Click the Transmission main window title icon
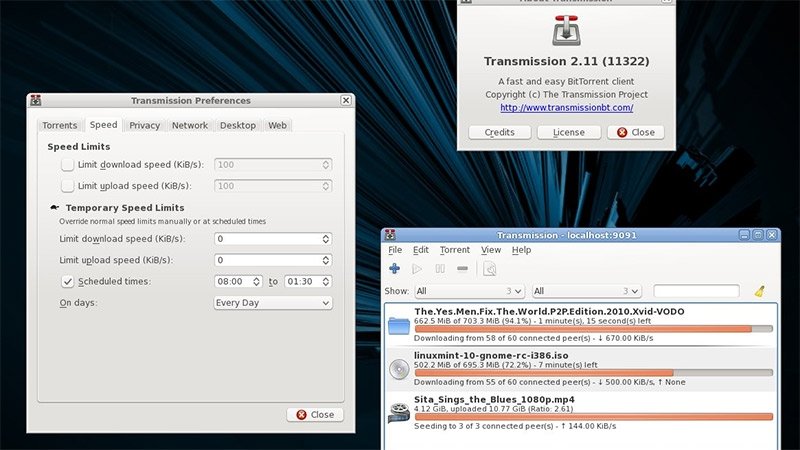Viewport: 800px width, 450px height. (x=390, y=235)
